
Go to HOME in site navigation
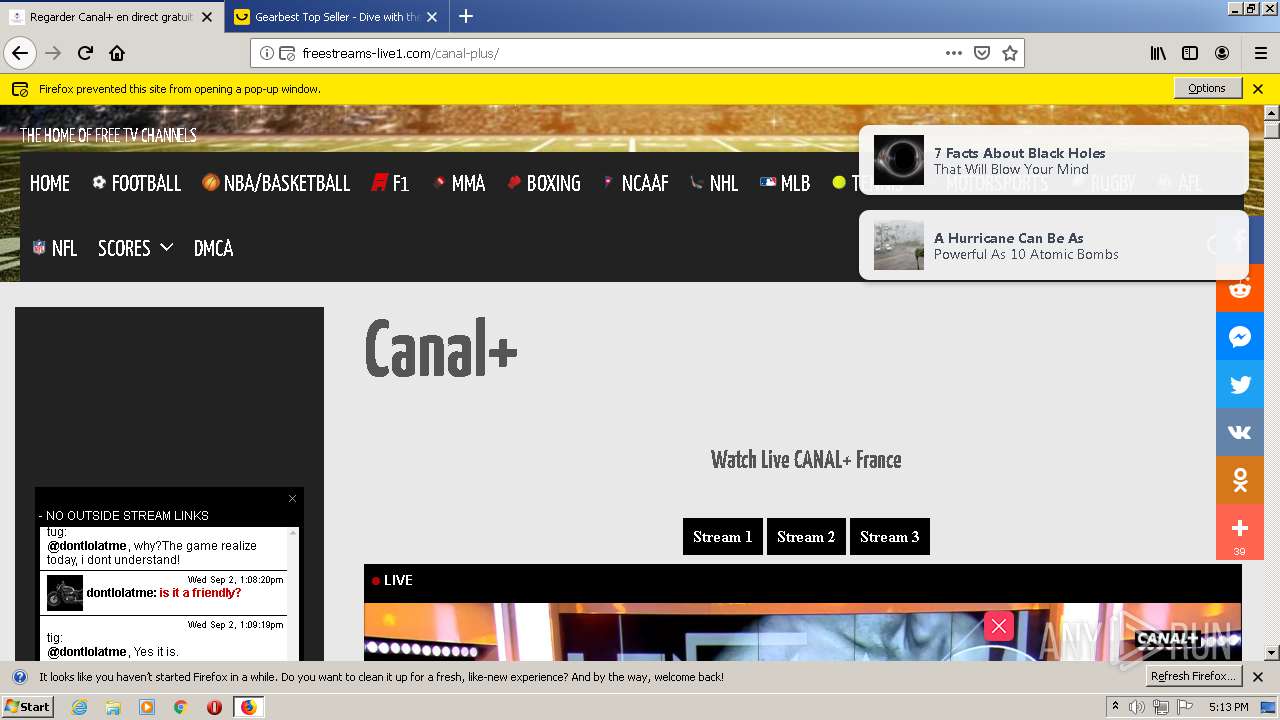[50, 183]
